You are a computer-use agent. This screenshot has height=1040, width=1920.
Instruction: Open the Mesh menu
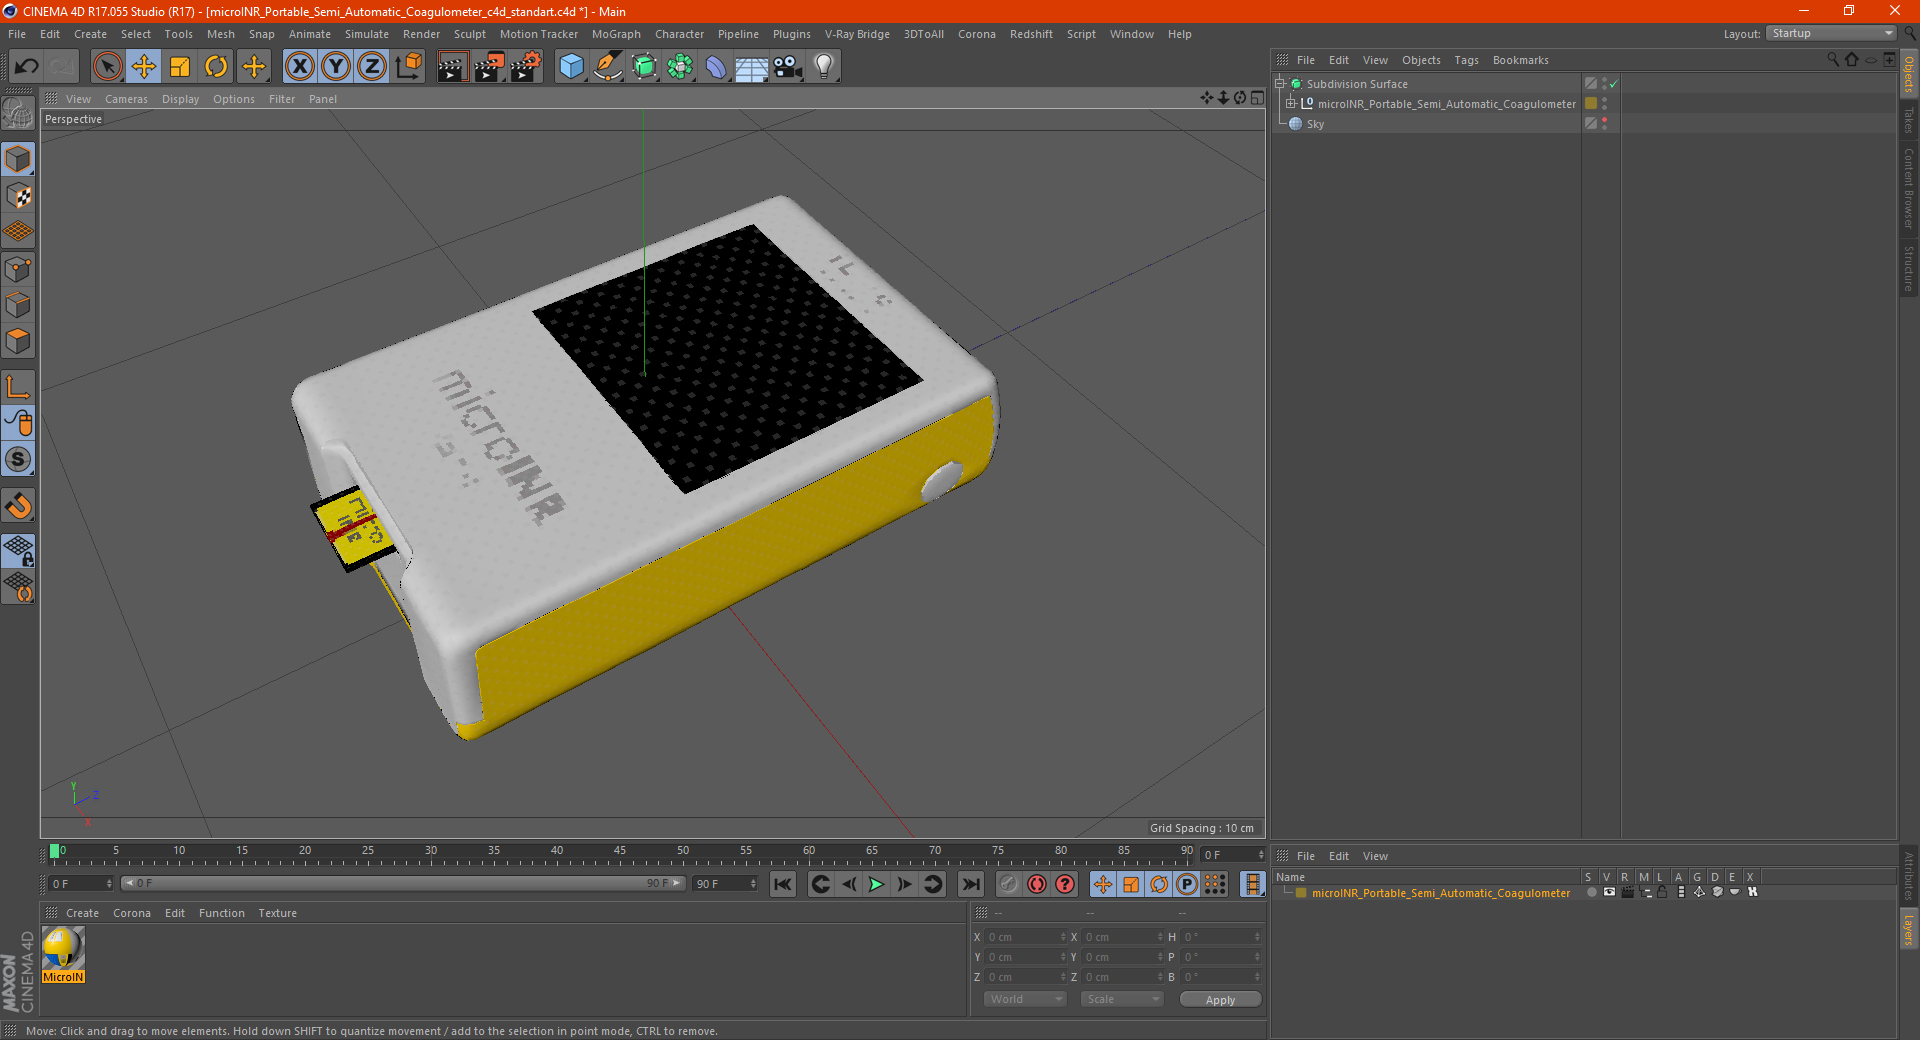(220, 34)
